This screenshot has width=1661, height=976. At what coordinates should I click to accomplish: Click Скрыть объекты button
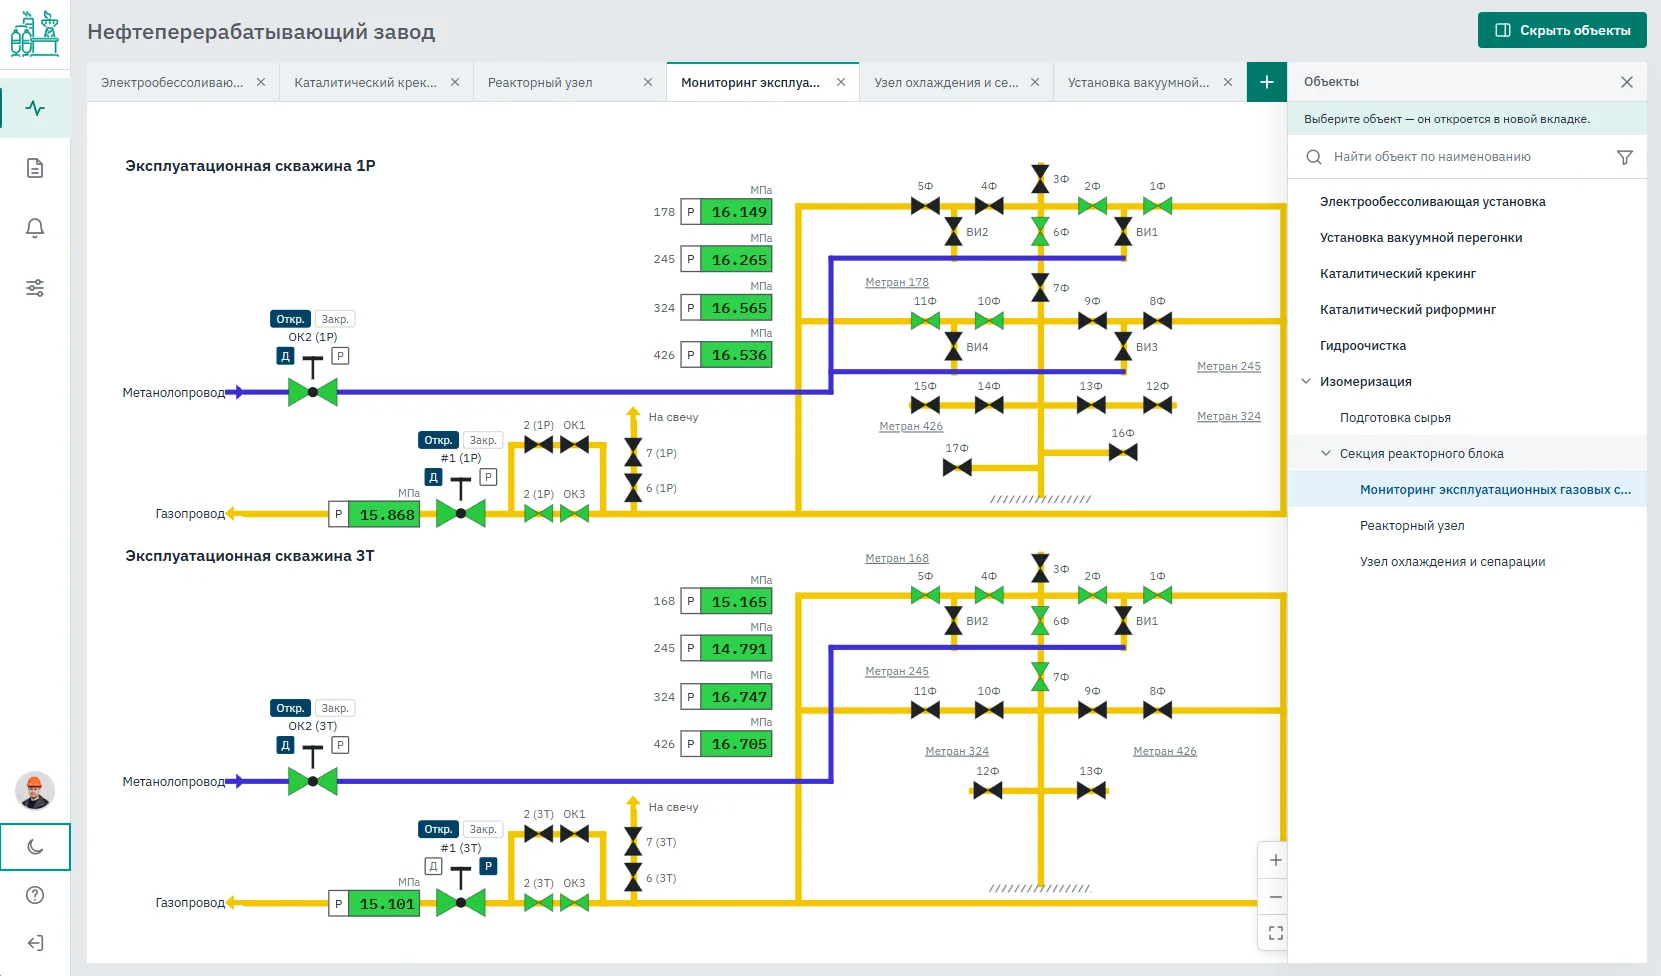[1562, 30]
